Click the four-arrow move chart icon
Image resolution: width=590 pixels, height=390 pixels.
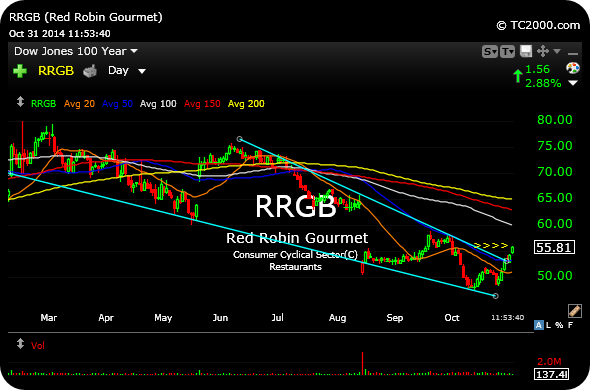543,51
